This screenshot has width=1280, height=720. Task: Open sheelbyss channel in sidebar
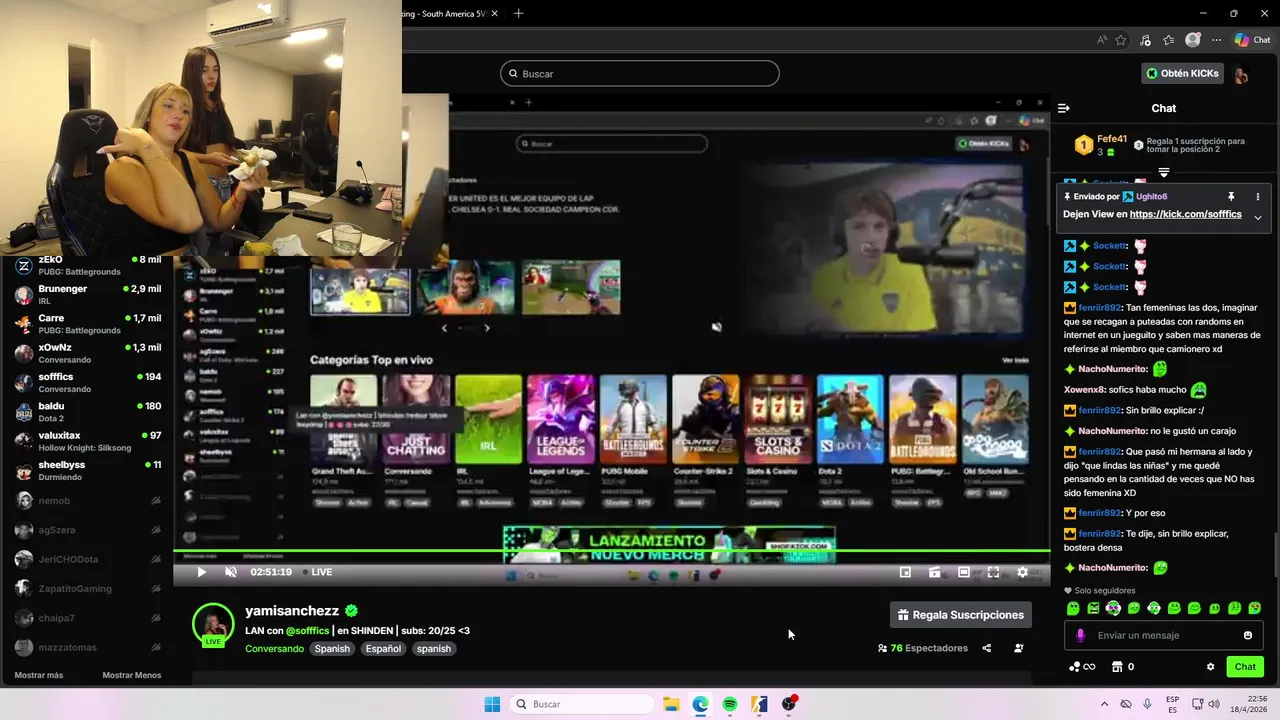tap(88, 471)
